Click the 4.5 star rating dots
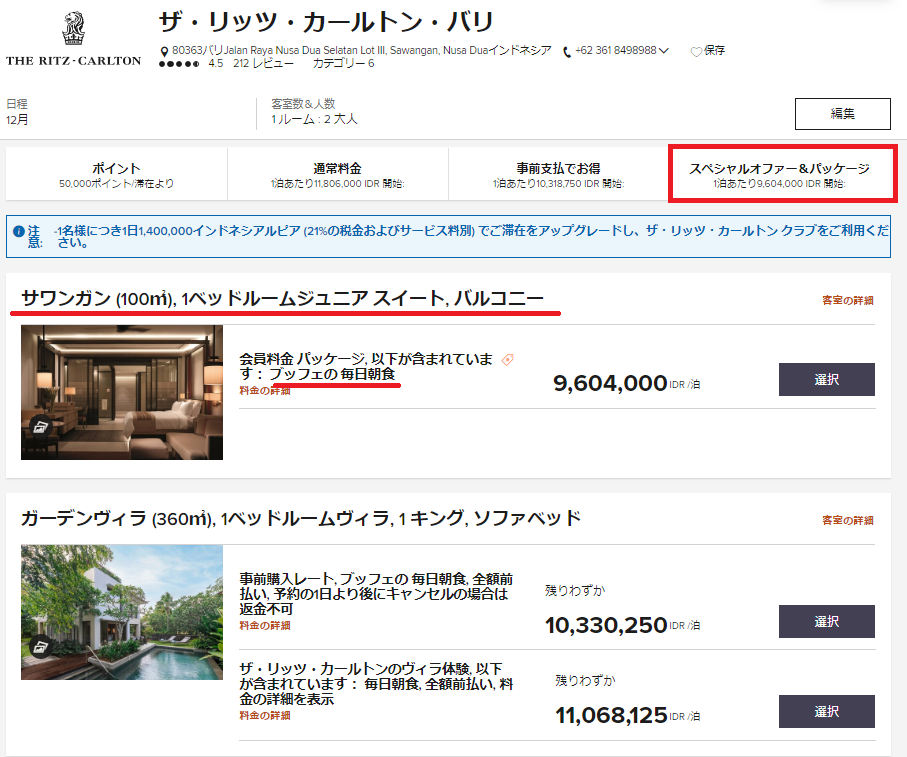Image resolution: width=907 pixels, height=757 pixels. pos(179,64)
